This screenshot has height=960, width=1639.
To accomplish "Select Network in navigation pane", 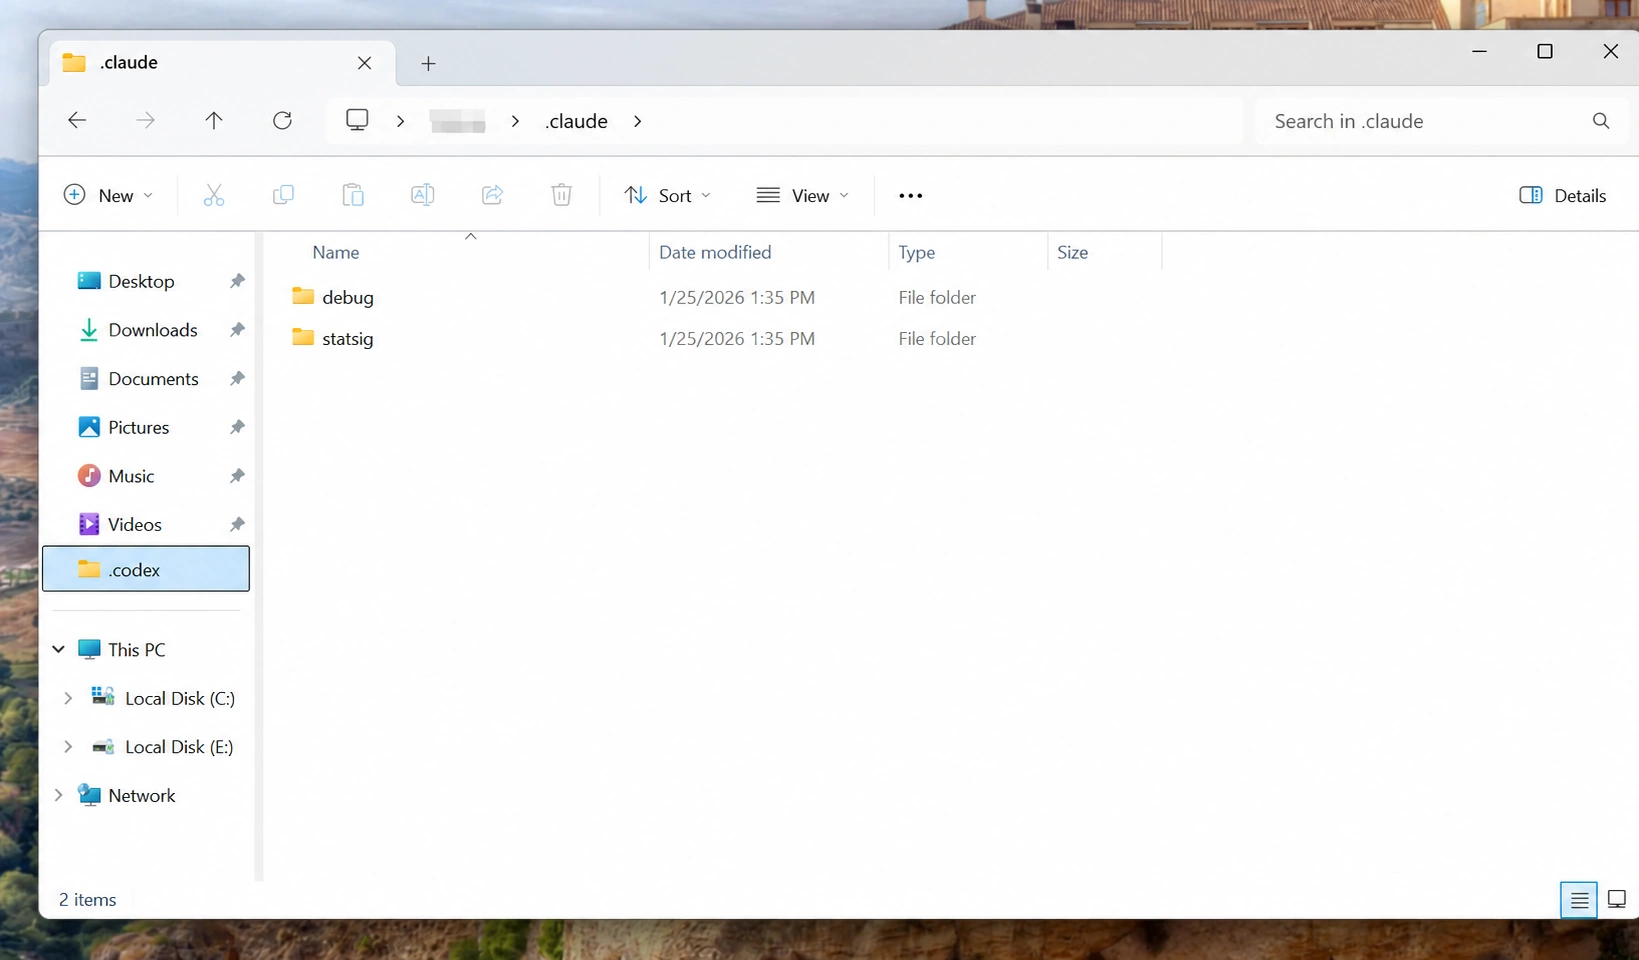I will [x=142, y=795].
